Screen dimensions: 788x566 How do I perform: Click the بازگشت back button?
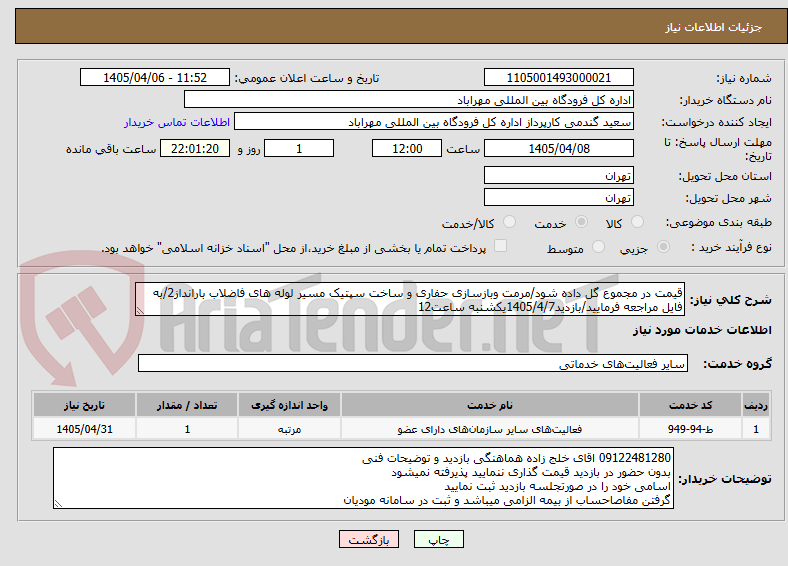(369, 539)
